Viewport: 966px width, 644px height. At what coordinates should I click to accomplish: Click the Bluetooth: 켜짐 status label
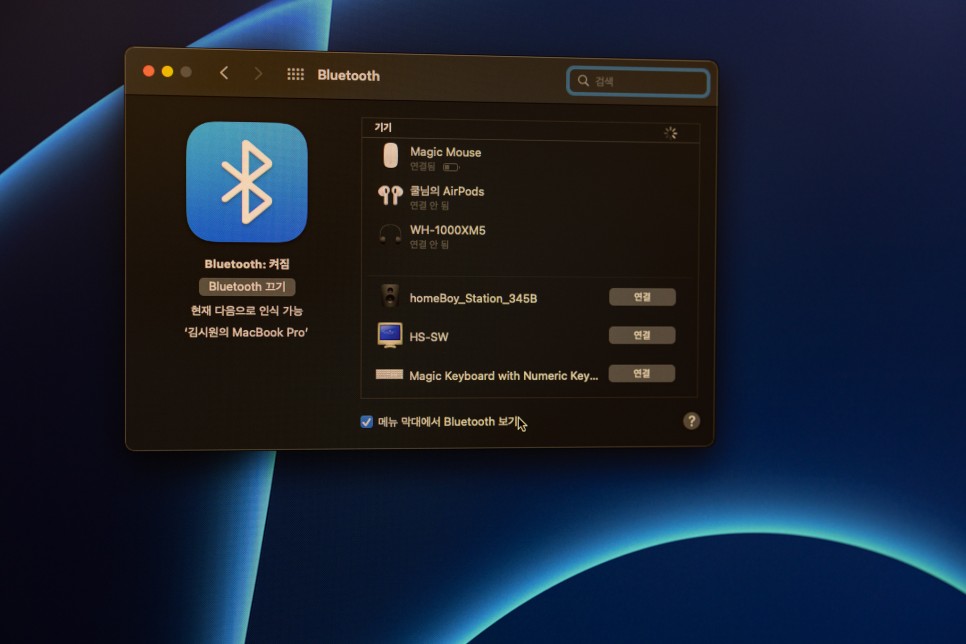(247, 264)
